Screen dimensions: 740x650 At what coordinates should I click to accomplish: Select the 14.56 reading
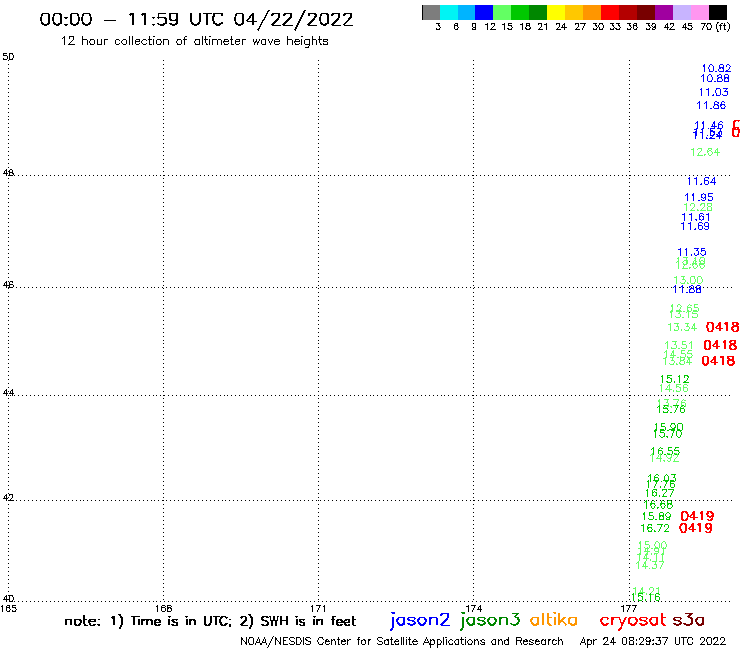pyautogui.click(x=673, y=388)
